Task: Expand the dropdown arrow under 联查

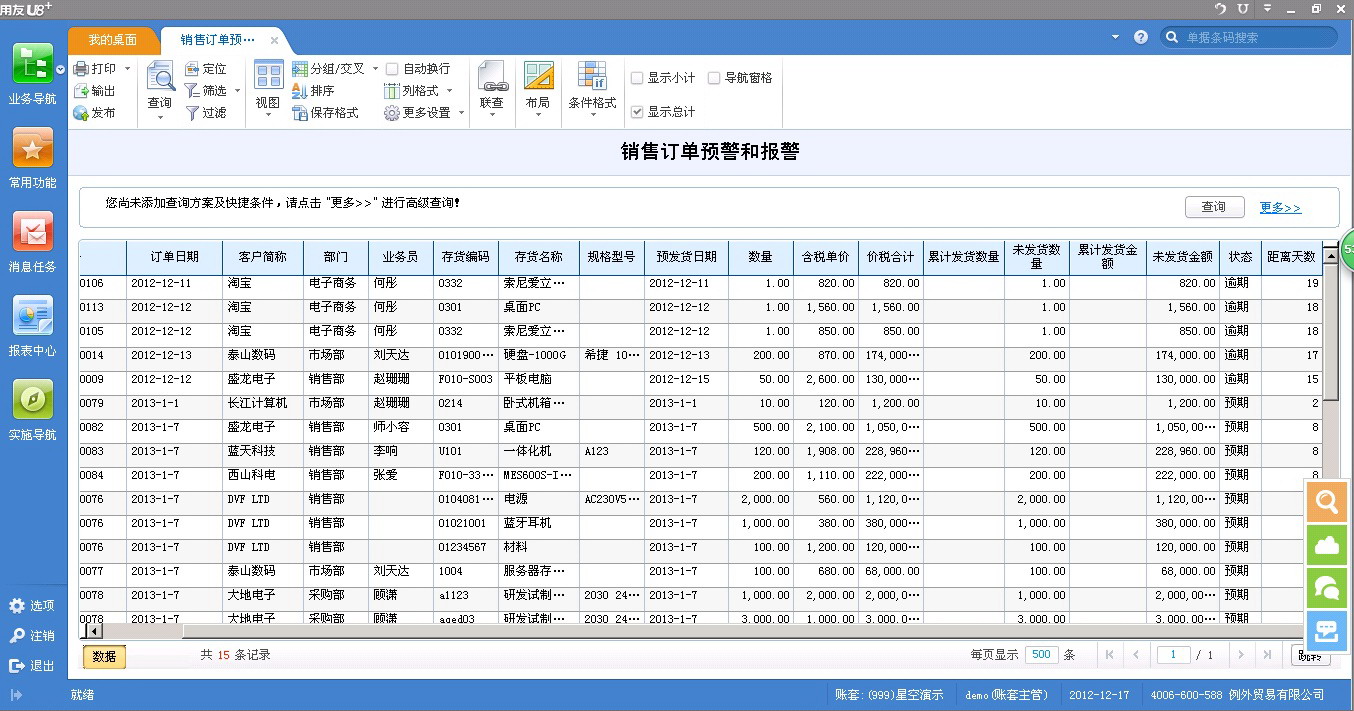Action: coord(492,117)
